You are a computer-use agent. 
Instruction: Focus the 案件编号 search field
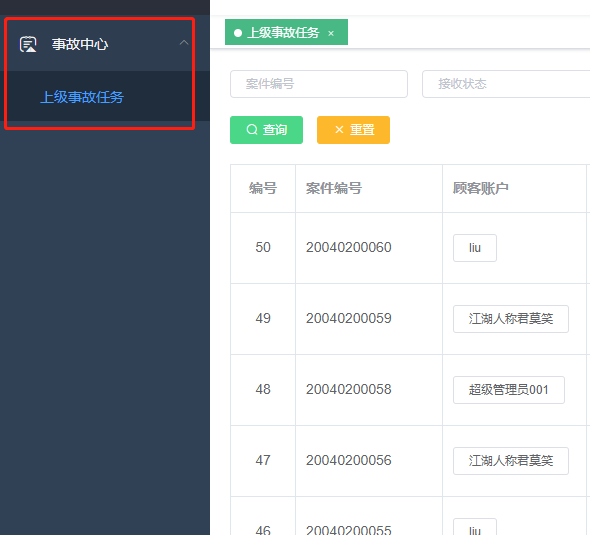319,84
